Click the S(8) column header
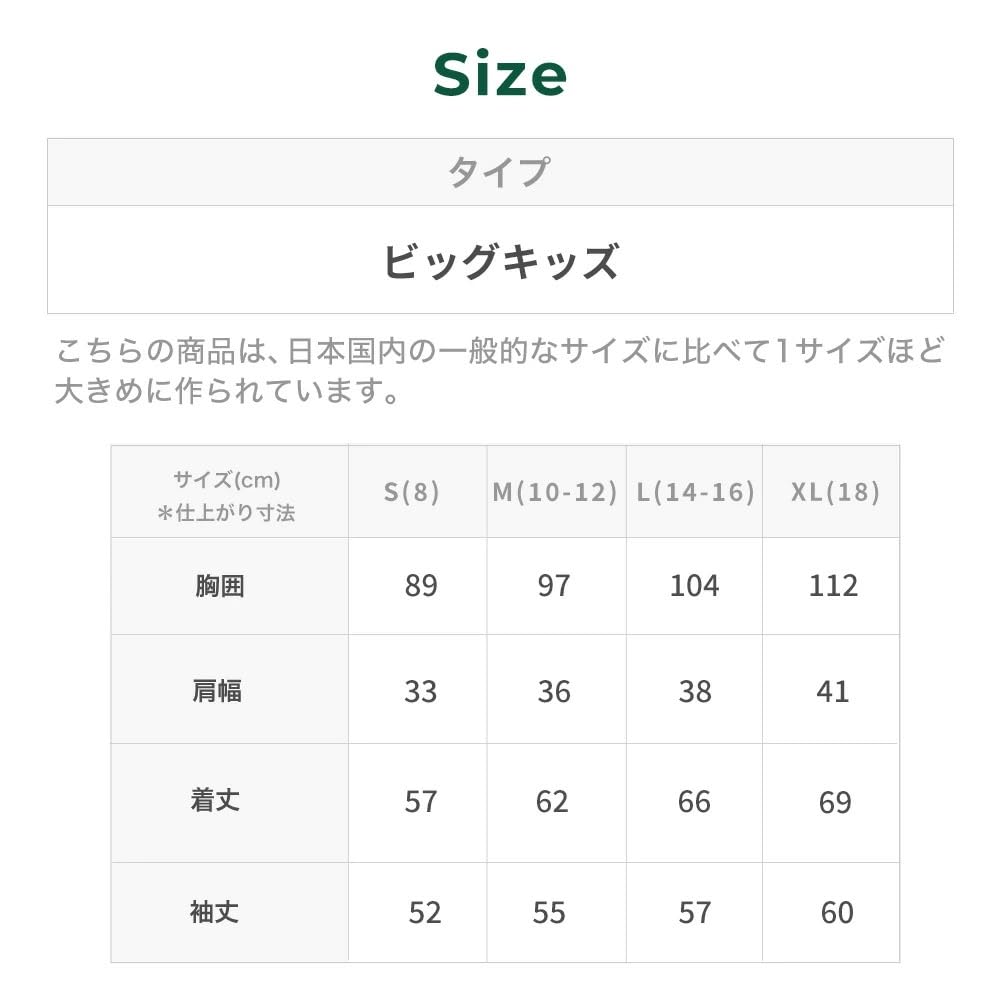The height and width of the screenshot is (1000, 1000). [412, 492]
